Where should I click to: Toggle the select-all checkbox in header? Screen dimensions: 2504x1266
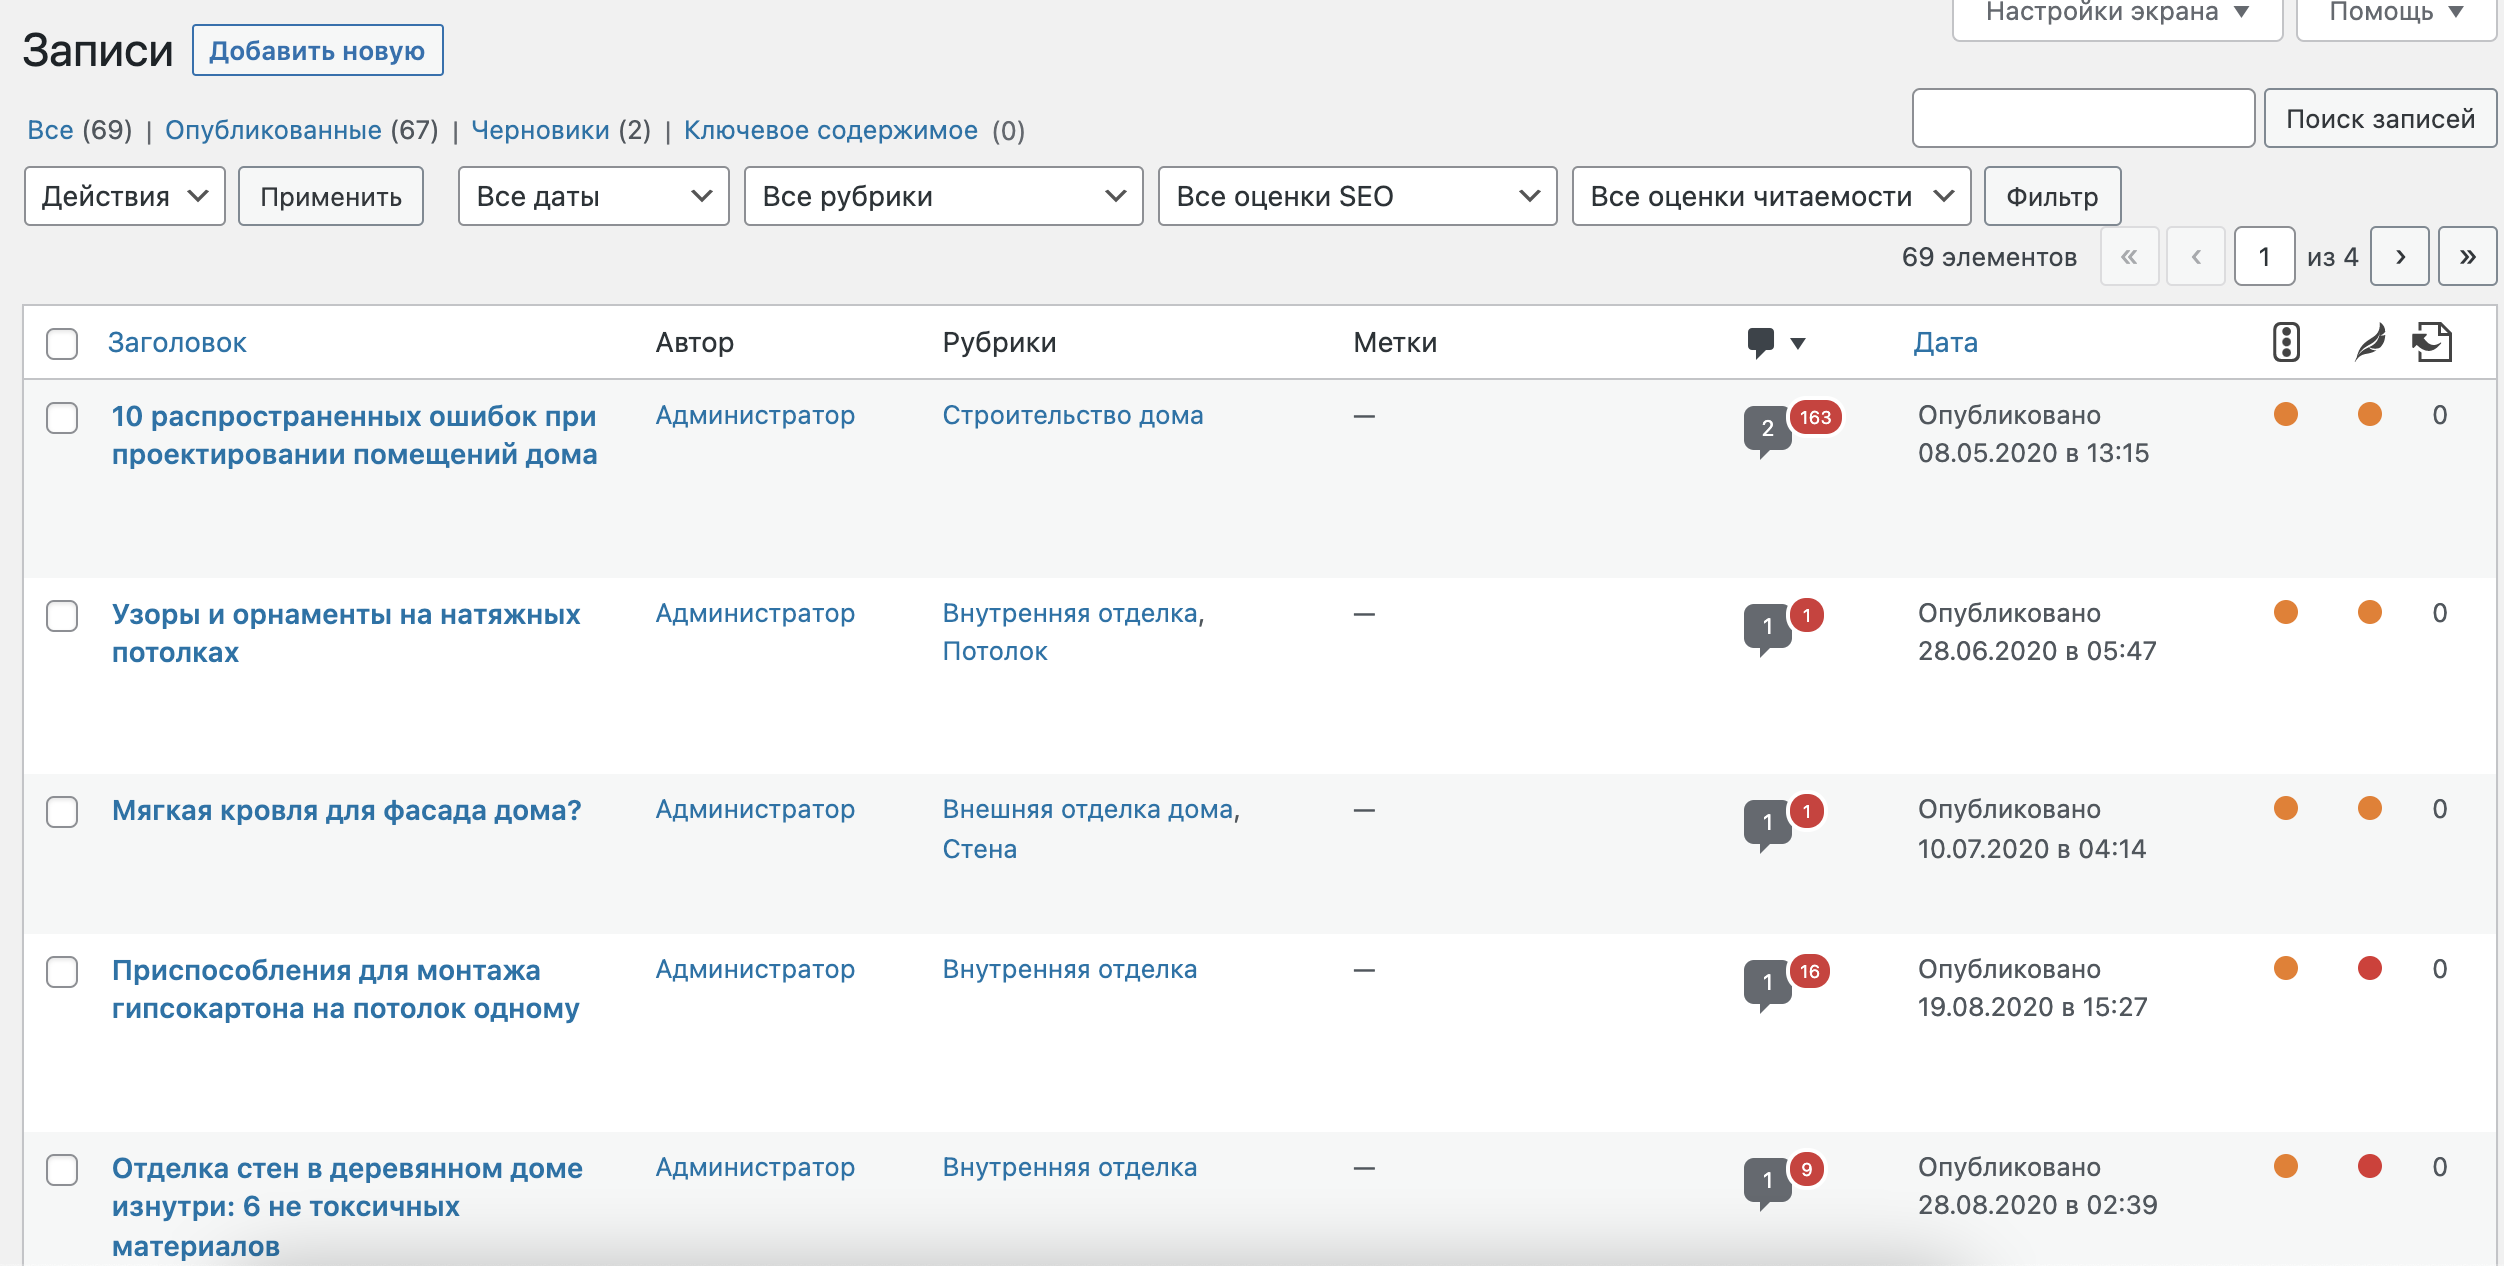(x=62, y=343)
